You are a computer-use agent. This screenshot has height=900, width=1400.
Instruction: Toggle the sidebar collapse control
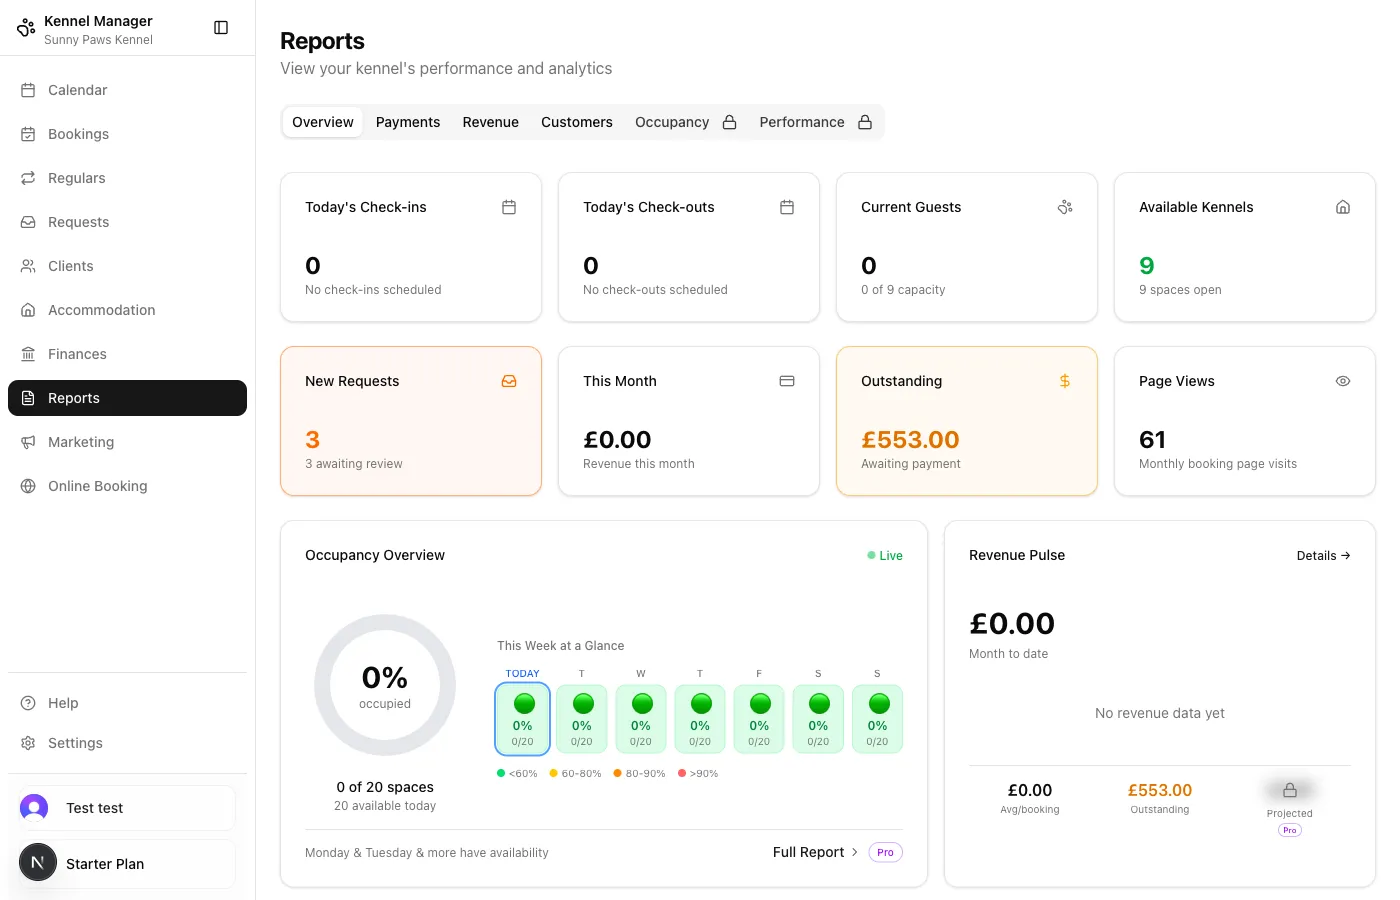pyautogui.click(x=221, y=27)
